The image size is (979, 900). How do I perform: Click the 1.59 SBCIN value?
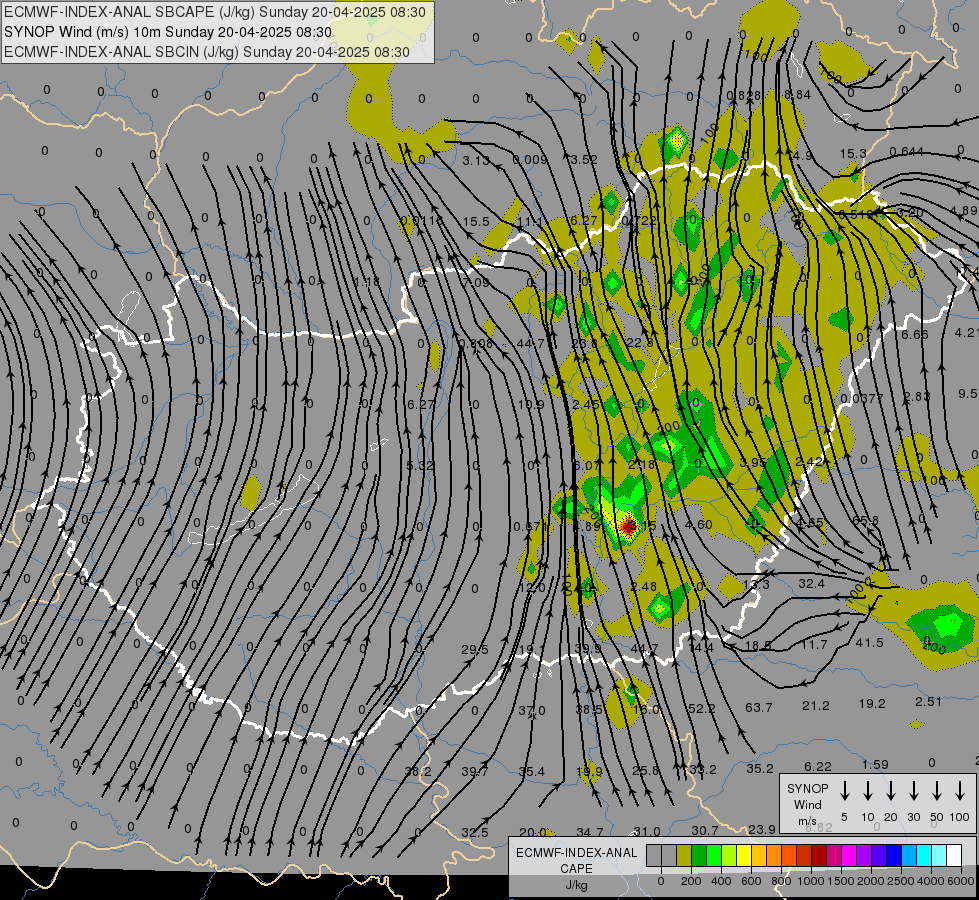(x=875, y=765)
